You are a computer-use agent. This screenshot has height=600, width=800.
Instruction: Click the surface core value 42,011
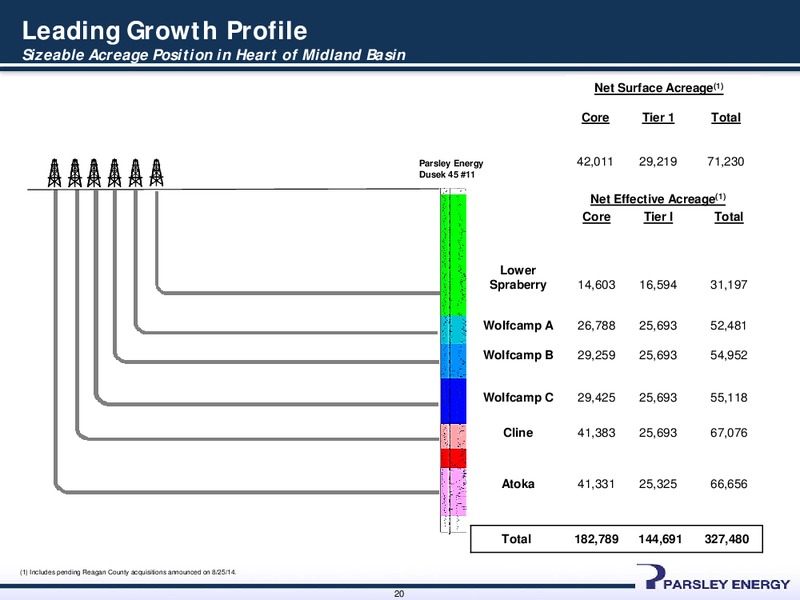[x=595, y=162]
